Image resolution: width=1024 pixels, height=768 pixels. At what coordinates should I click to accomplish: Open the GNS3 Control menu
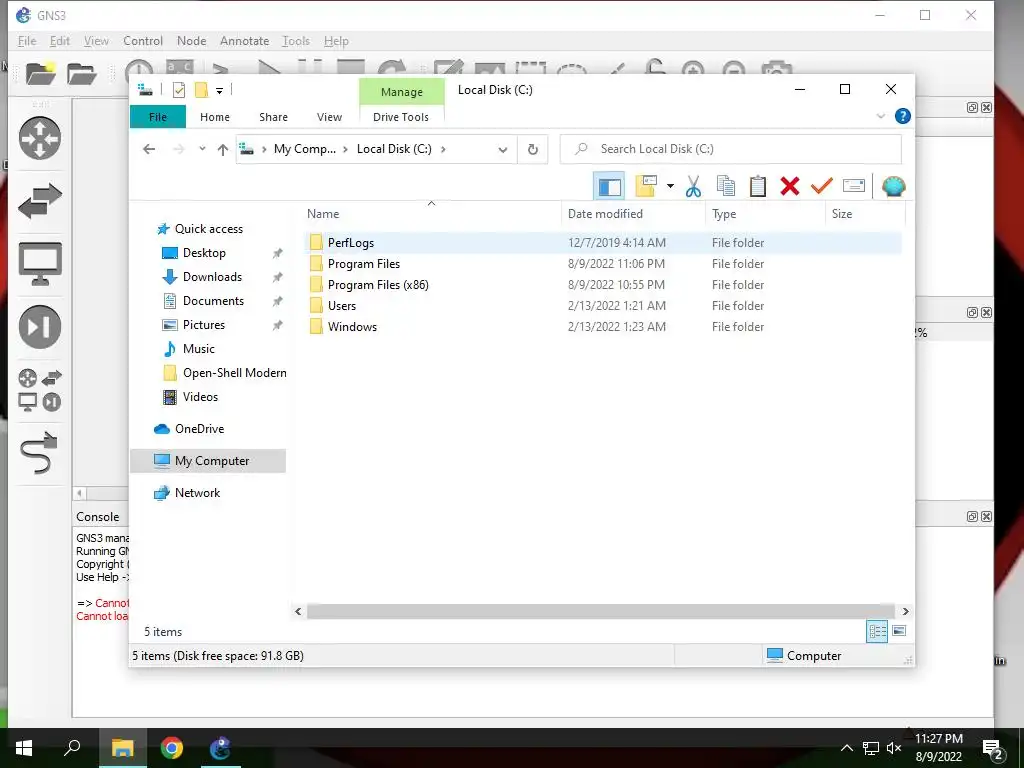[x=143, y=40]
